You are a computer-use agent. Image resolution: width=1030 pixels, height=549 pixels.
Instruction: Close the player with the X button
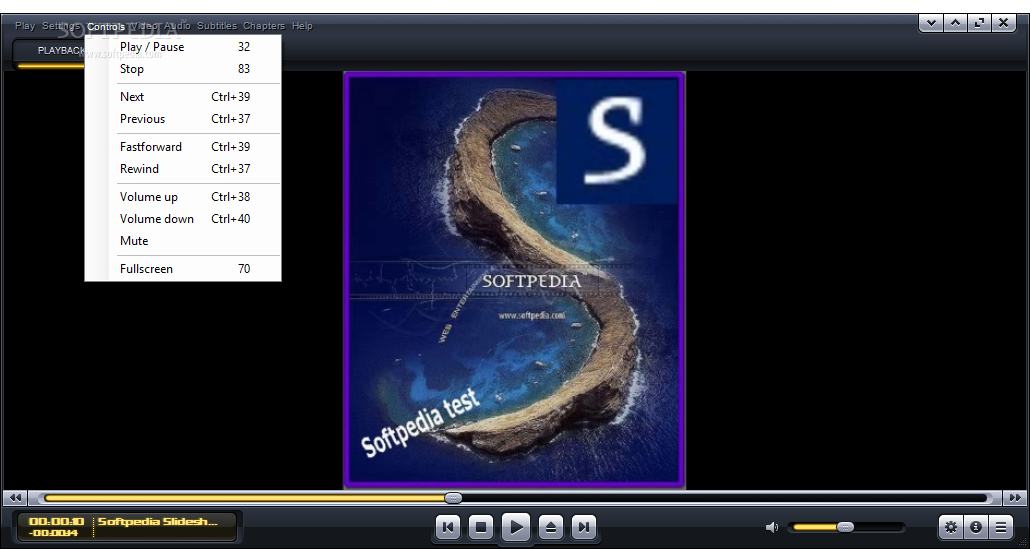pyautogui.click(x=1004, y=24)
